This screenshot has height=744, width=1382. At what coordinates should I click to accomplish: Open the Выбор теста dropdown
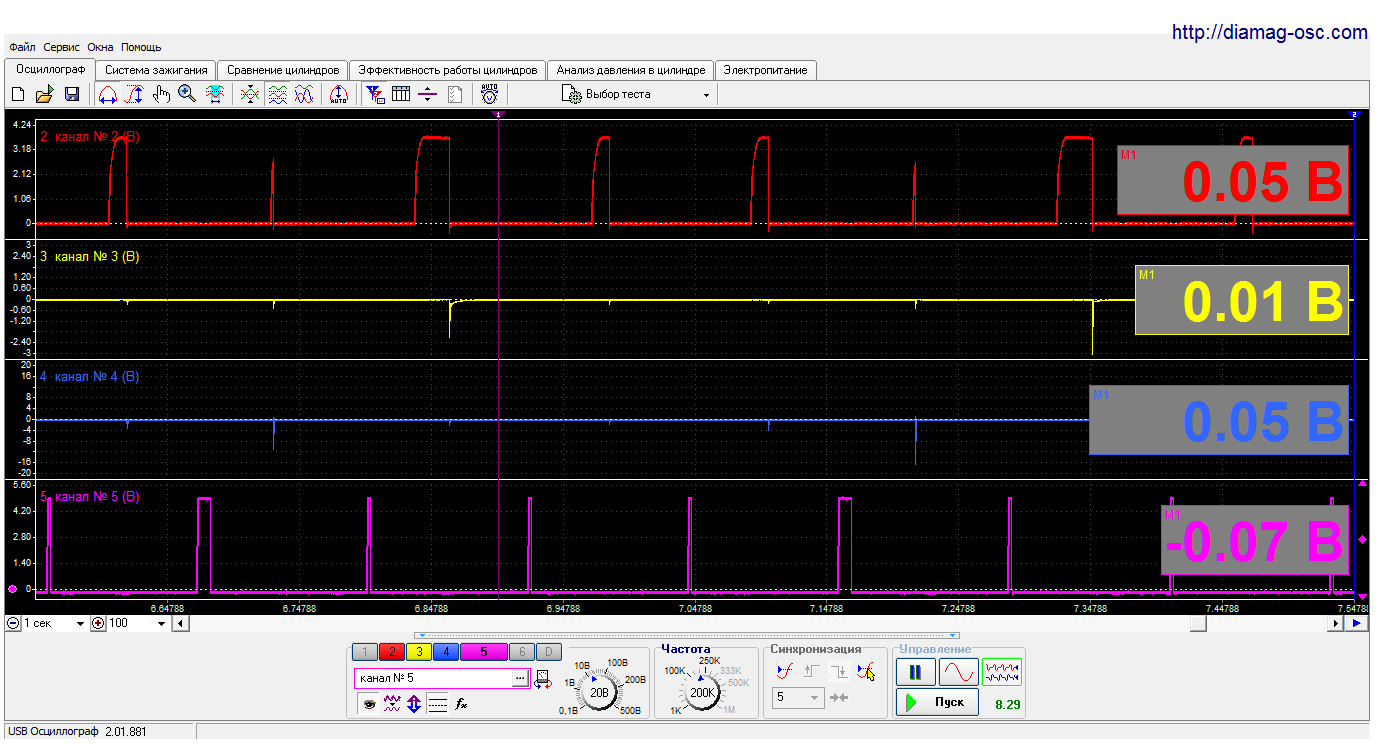tap(637, 94)
